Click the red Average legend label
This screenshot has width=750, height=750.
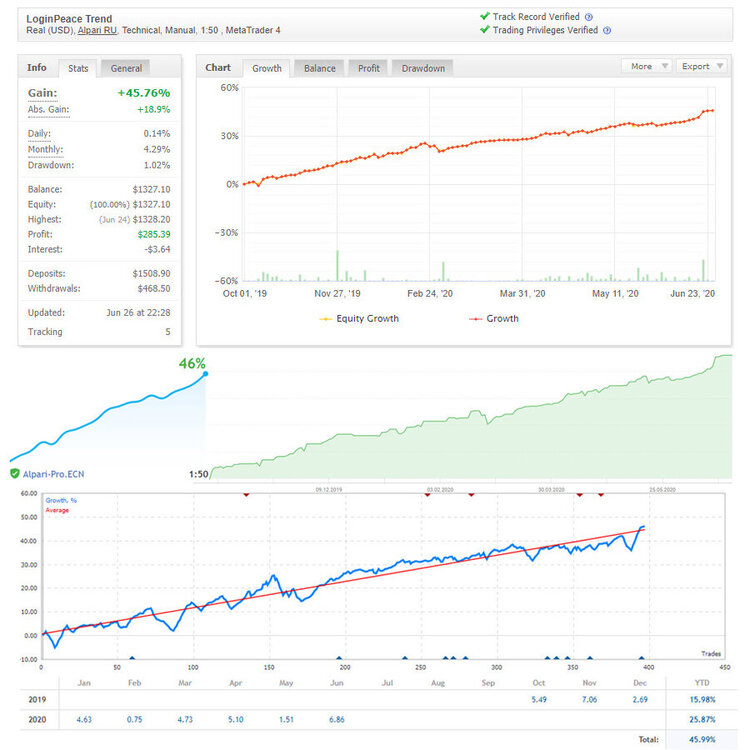tap(57, 510)
